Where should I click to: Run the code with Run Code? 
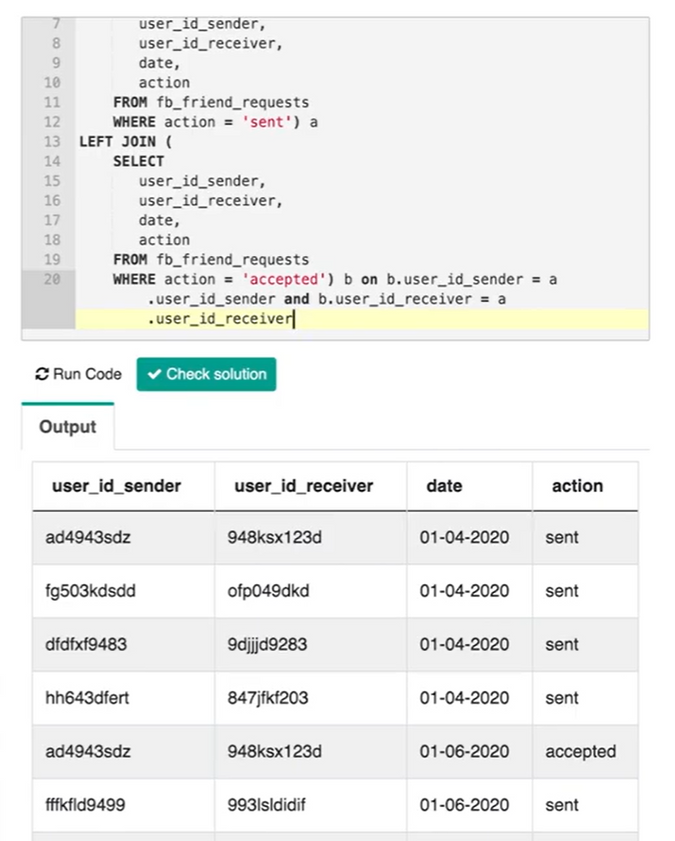click(78, 374)
